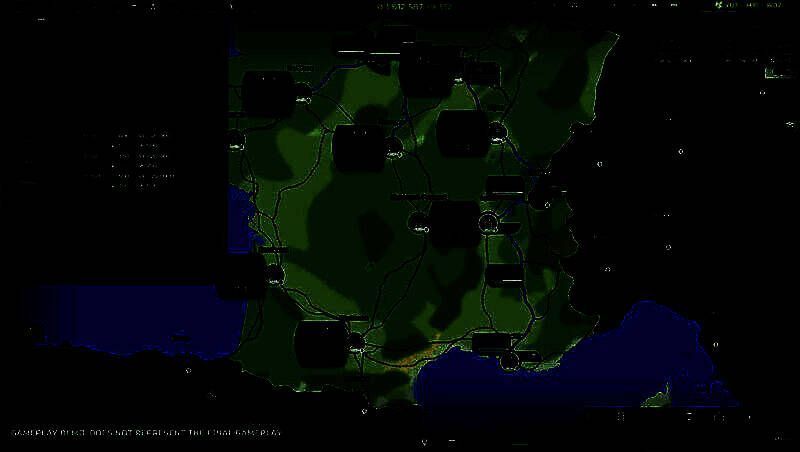This screenshot has width=800, height=452.
Task: Open the info panel of the northwestern city
Action: [x=268, y=92]
